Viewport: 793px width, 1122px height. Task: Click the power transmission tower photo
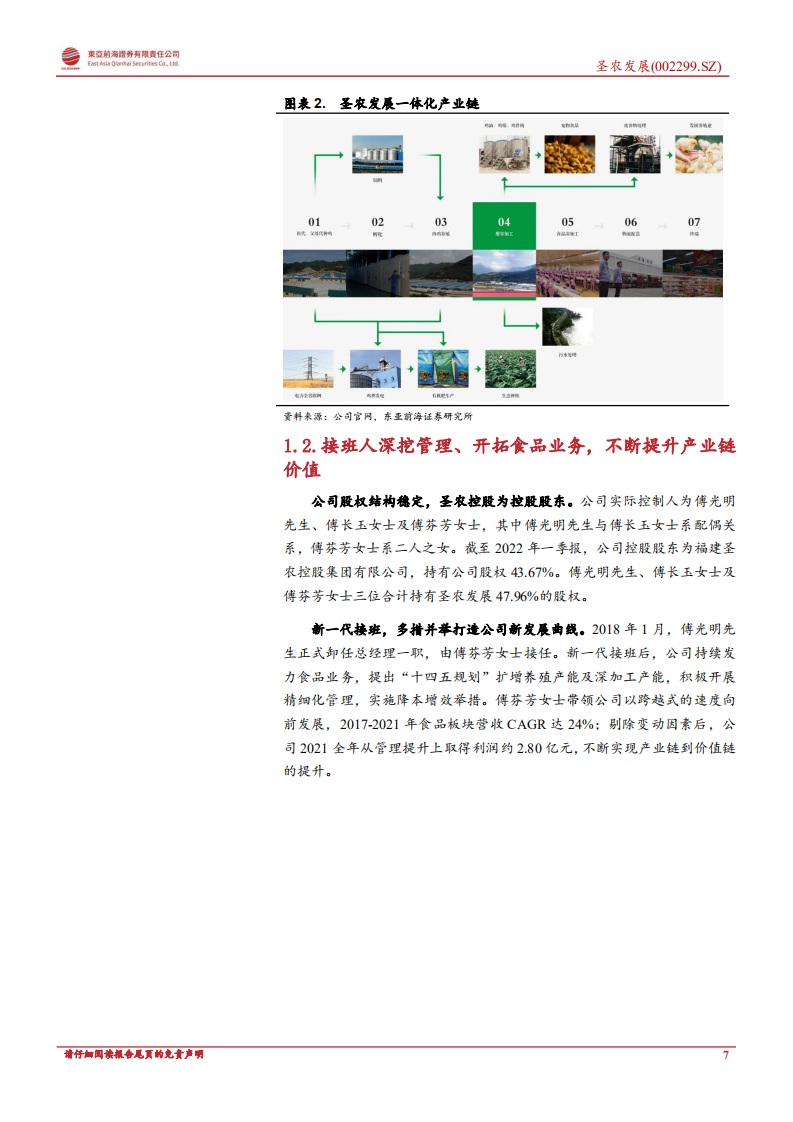pos(308,369)
